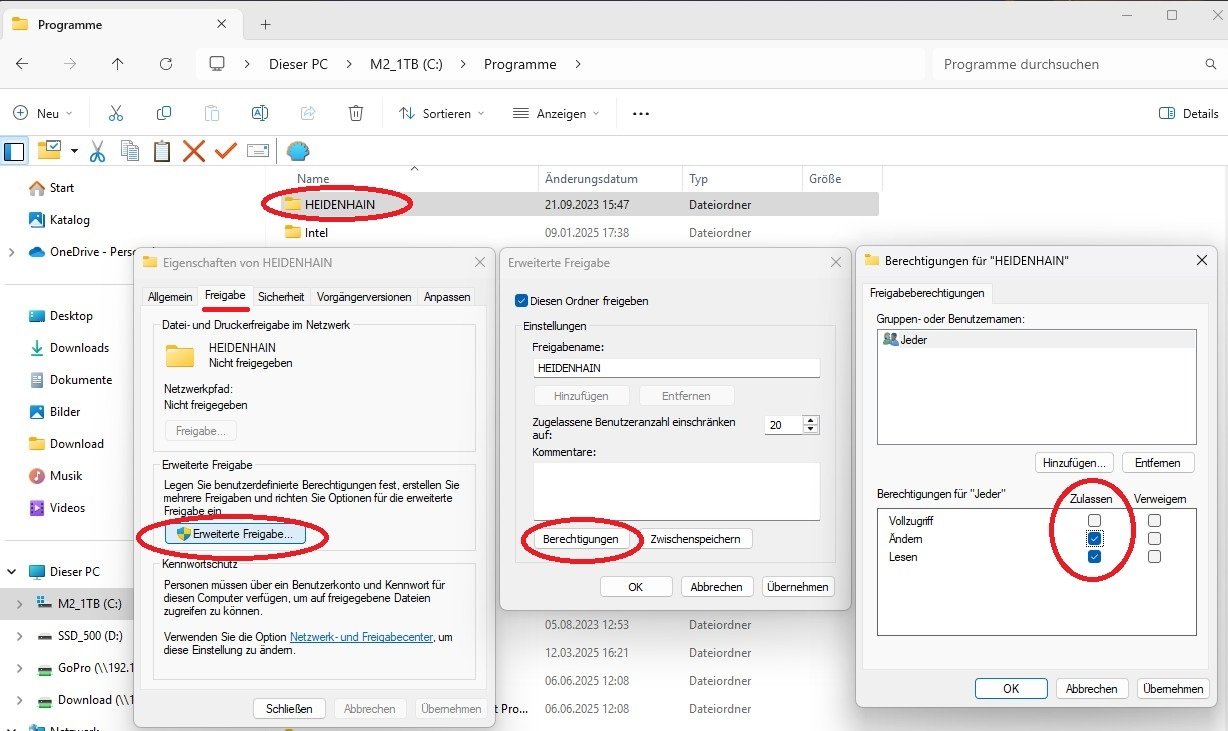Click the Cut scissors icon in command bar
Image resolution: width=1228 pixels, height=731 pixels.
coord(116,113)
